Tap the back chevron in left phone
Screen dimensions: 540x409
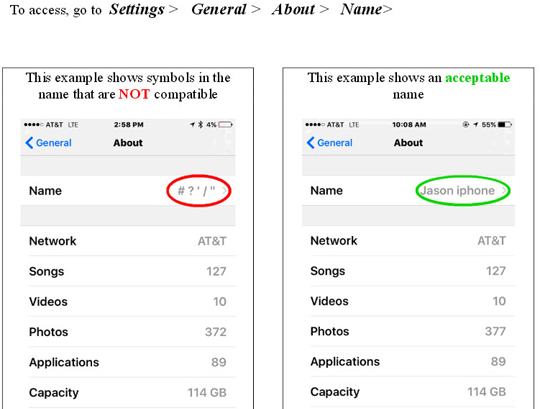coord(29,143)
